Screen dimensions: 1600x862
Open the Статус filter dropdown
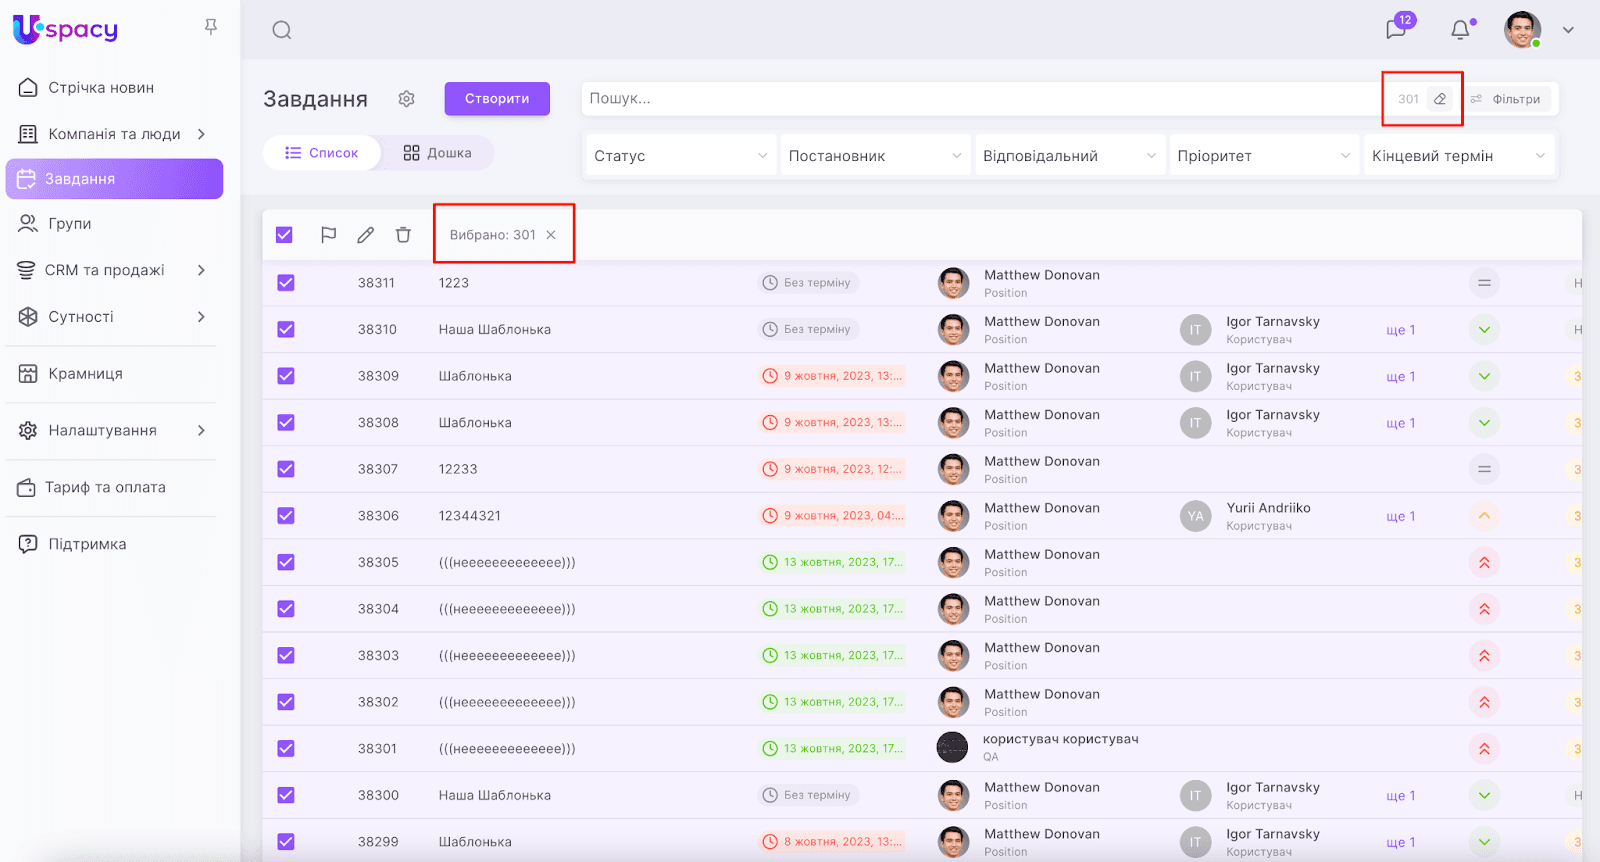680,156
